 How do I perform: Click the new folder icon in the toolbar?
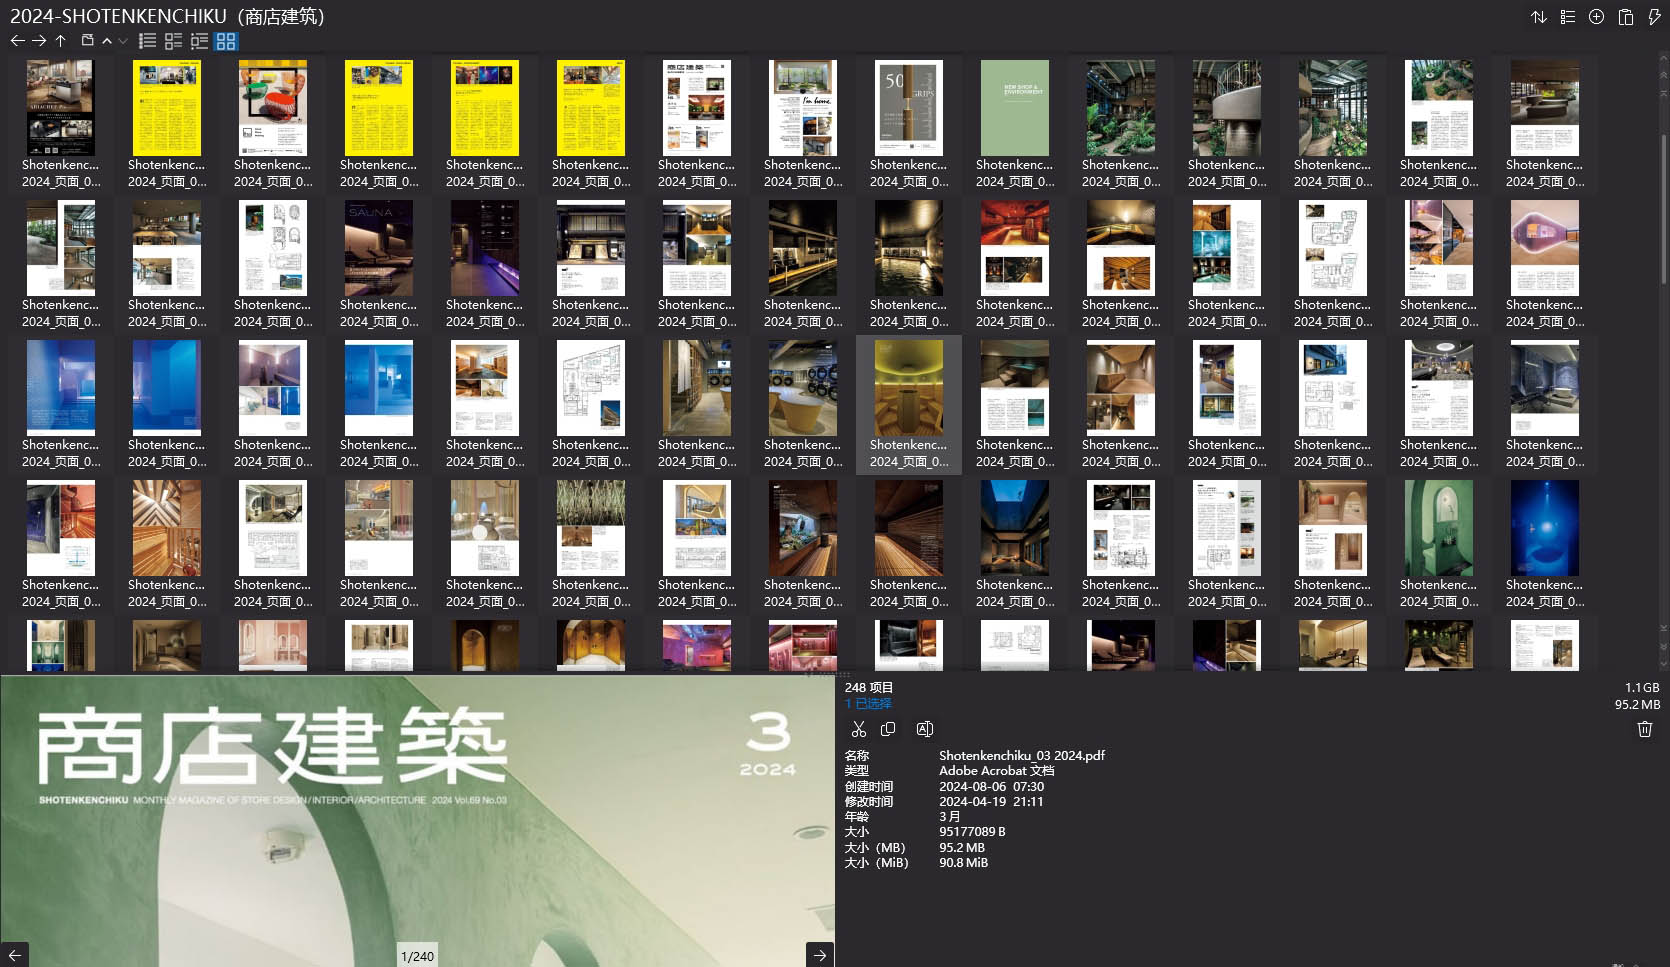coord(86,41)
